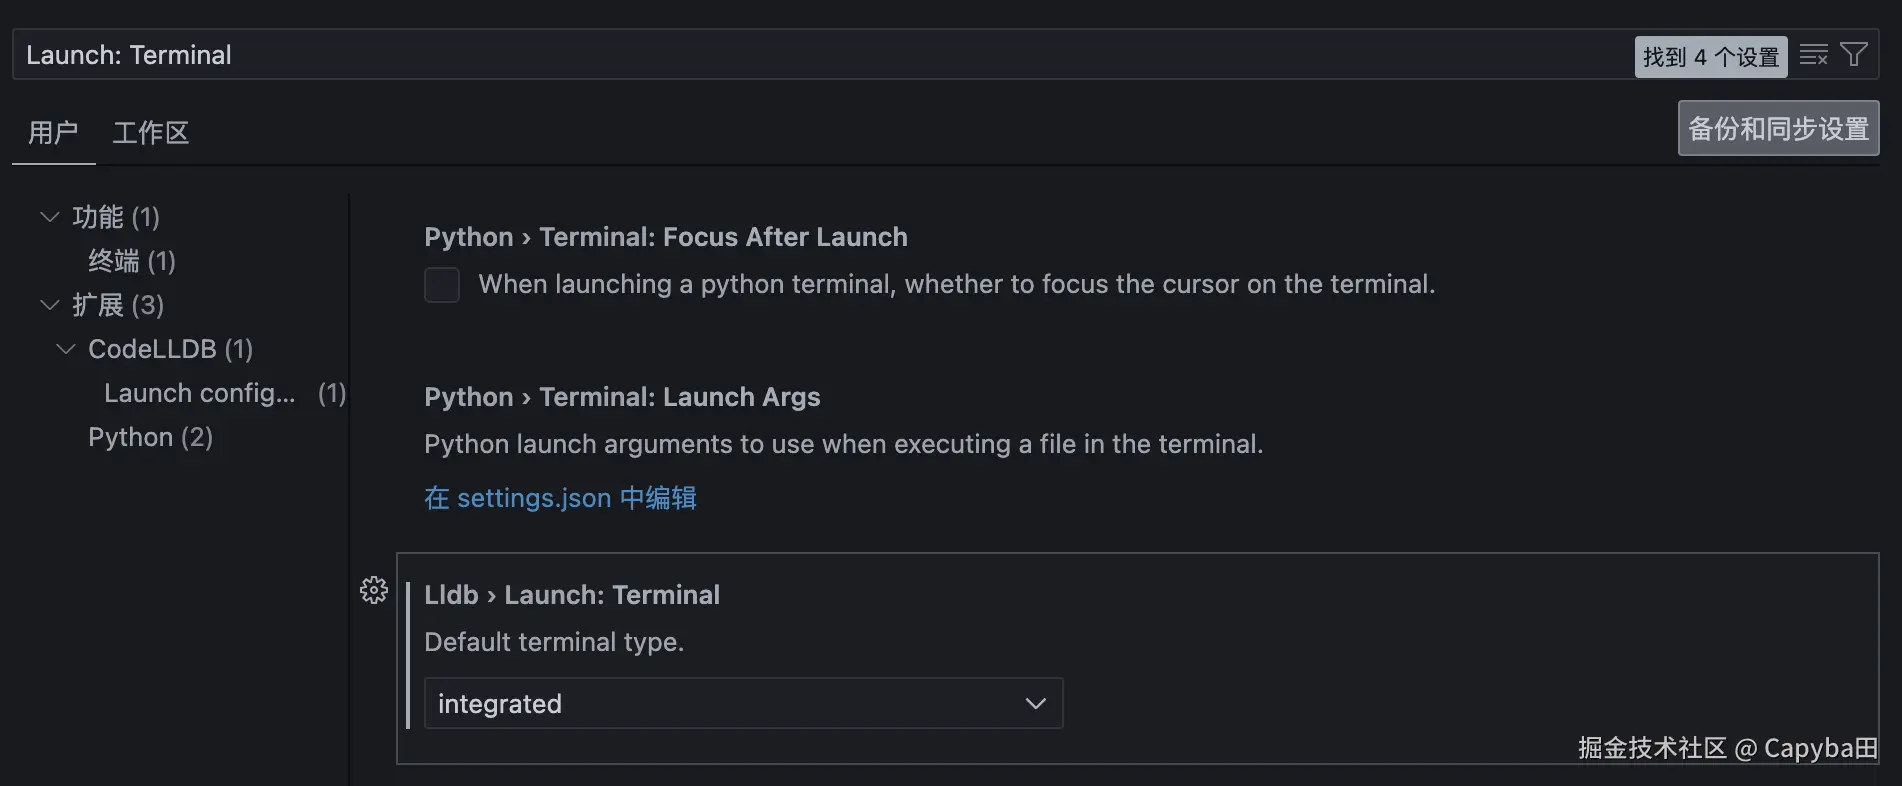This screenshot has height=786, width=1902.
Task: Open the integrated terminal type dropdown
Action: (x=743, y=703)
